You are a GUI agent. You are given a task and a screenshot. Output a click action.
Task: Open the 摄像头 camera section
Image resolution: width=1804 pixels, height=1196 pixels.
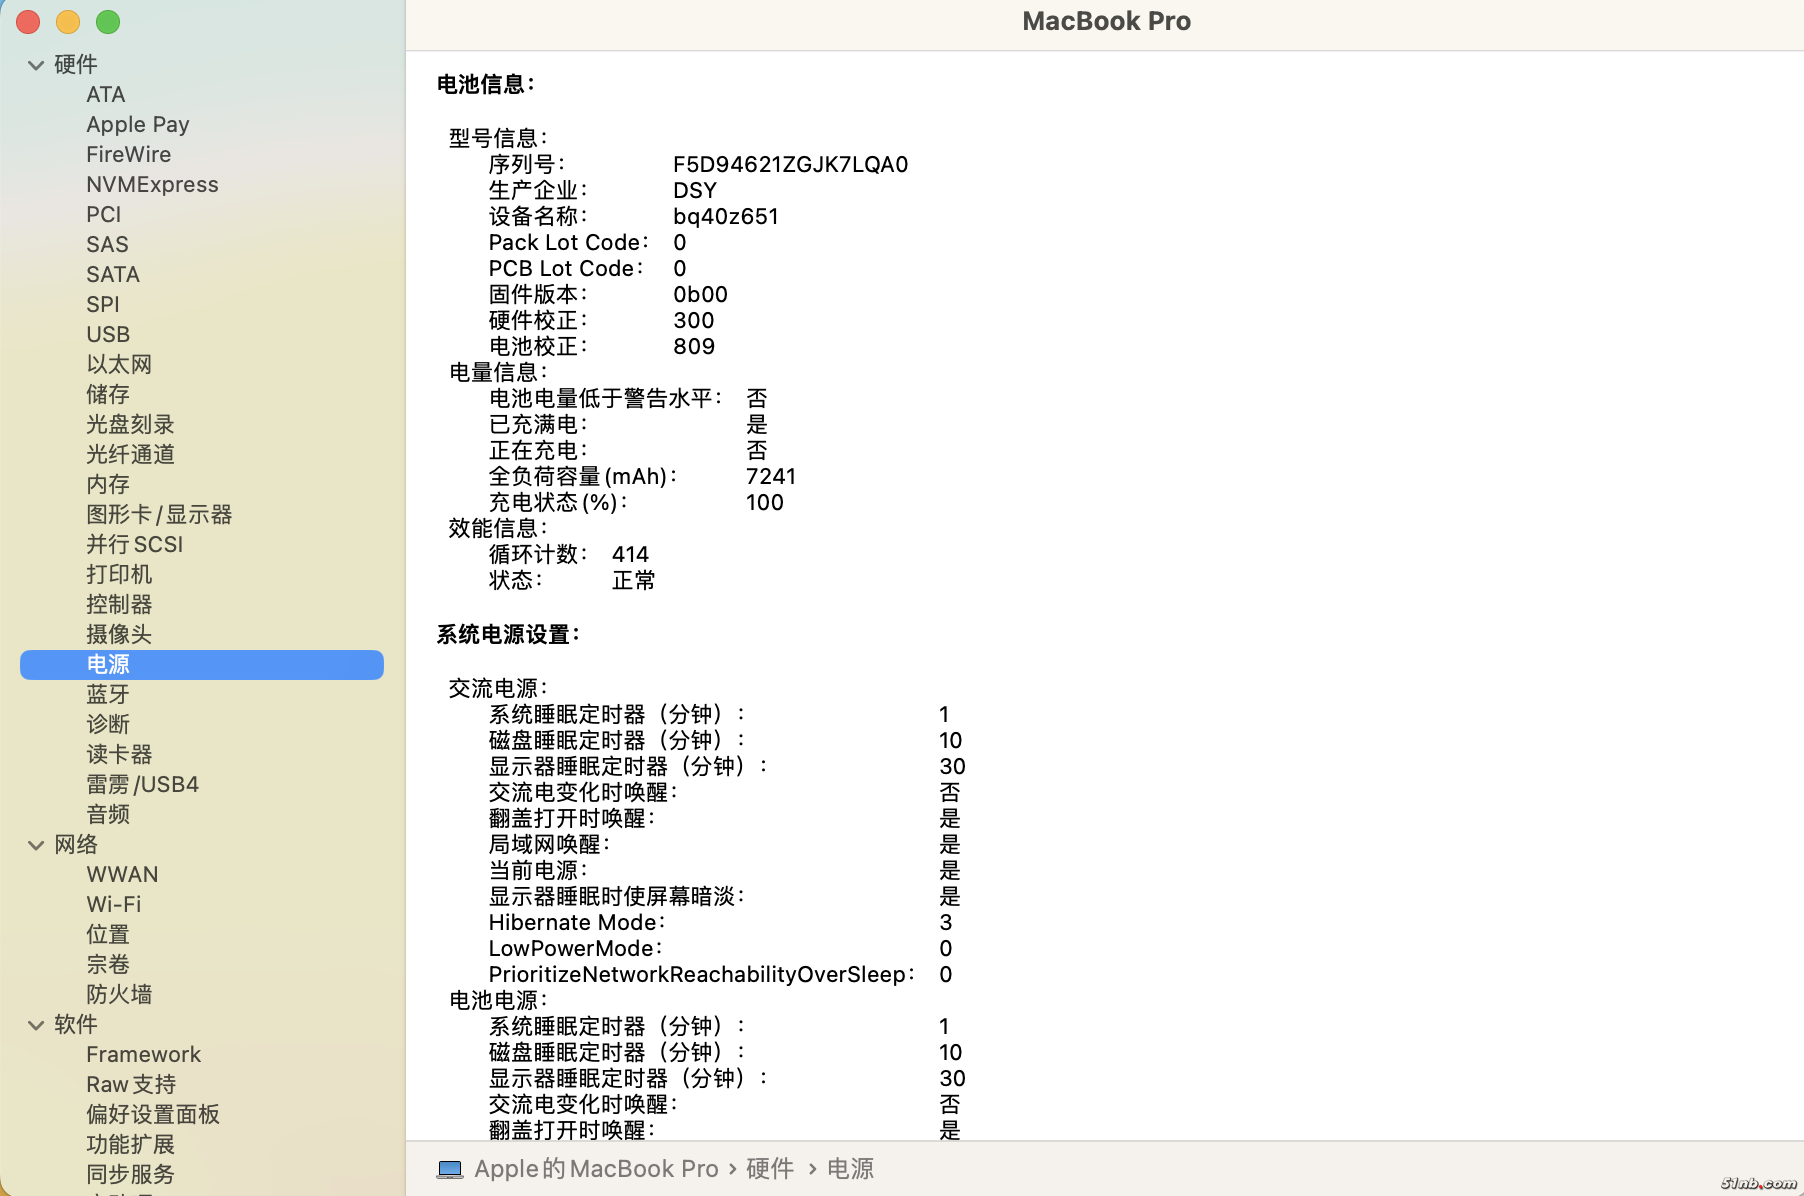pyautogui.click(x=119, y=634)
